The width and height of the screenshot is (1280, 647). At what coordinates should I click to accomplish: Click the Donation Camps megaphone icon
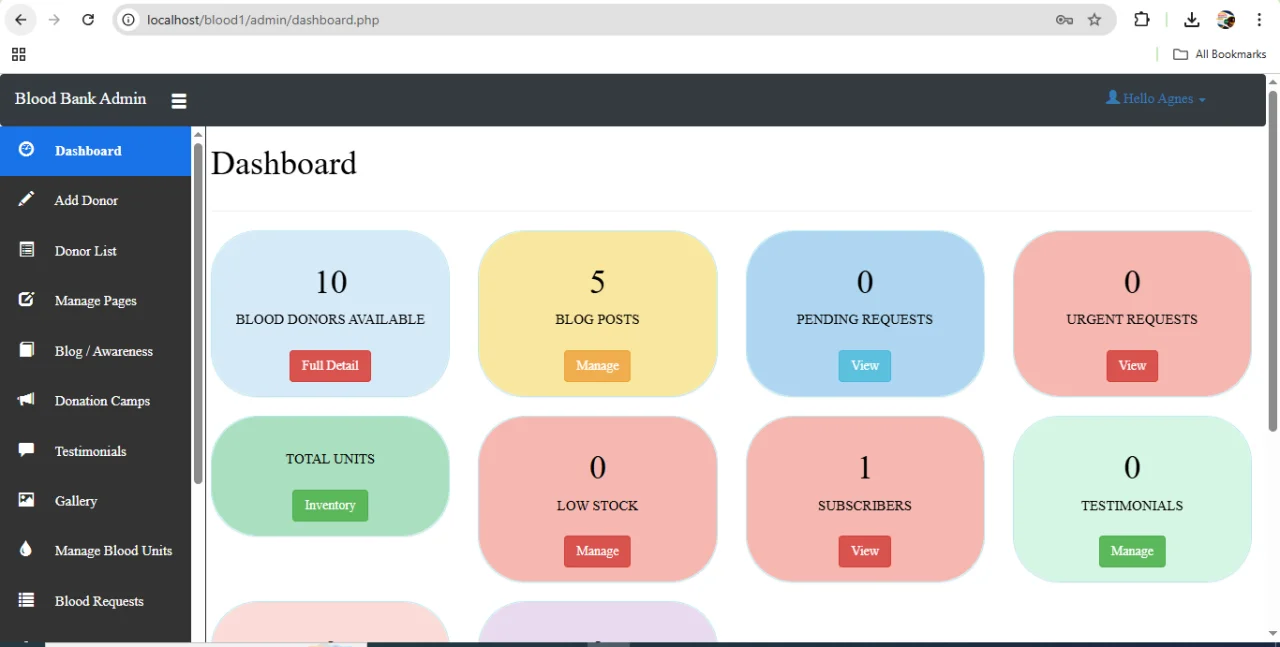27,400
